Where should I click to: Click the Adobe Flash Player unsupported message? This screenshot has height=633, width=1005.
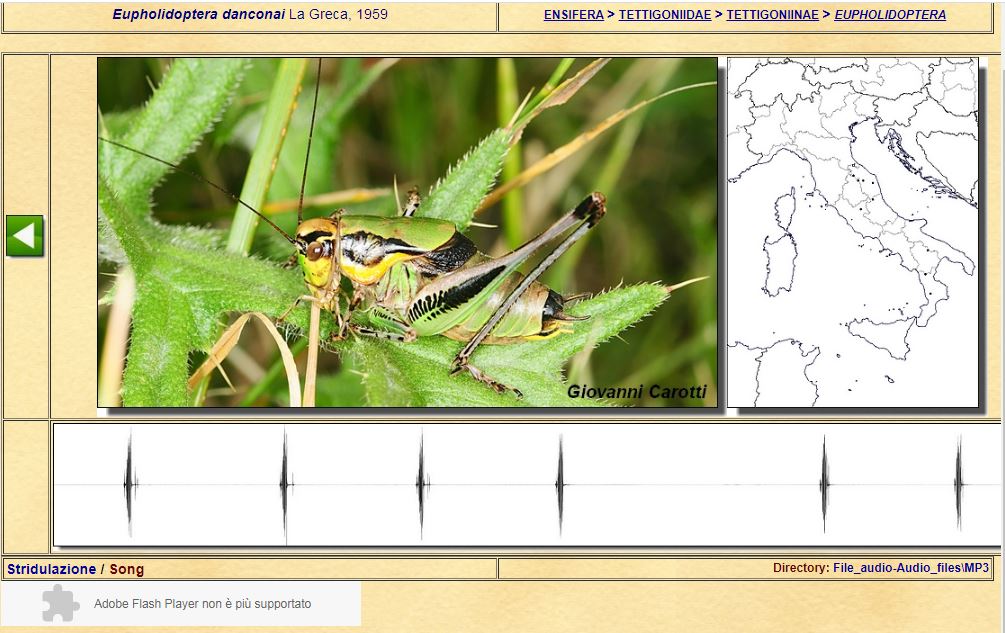pos(202,604)
